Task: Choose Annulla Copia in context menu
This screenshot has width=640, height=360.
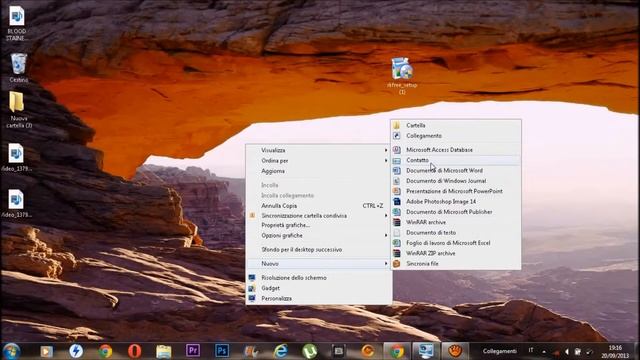Action: point(318,206)
